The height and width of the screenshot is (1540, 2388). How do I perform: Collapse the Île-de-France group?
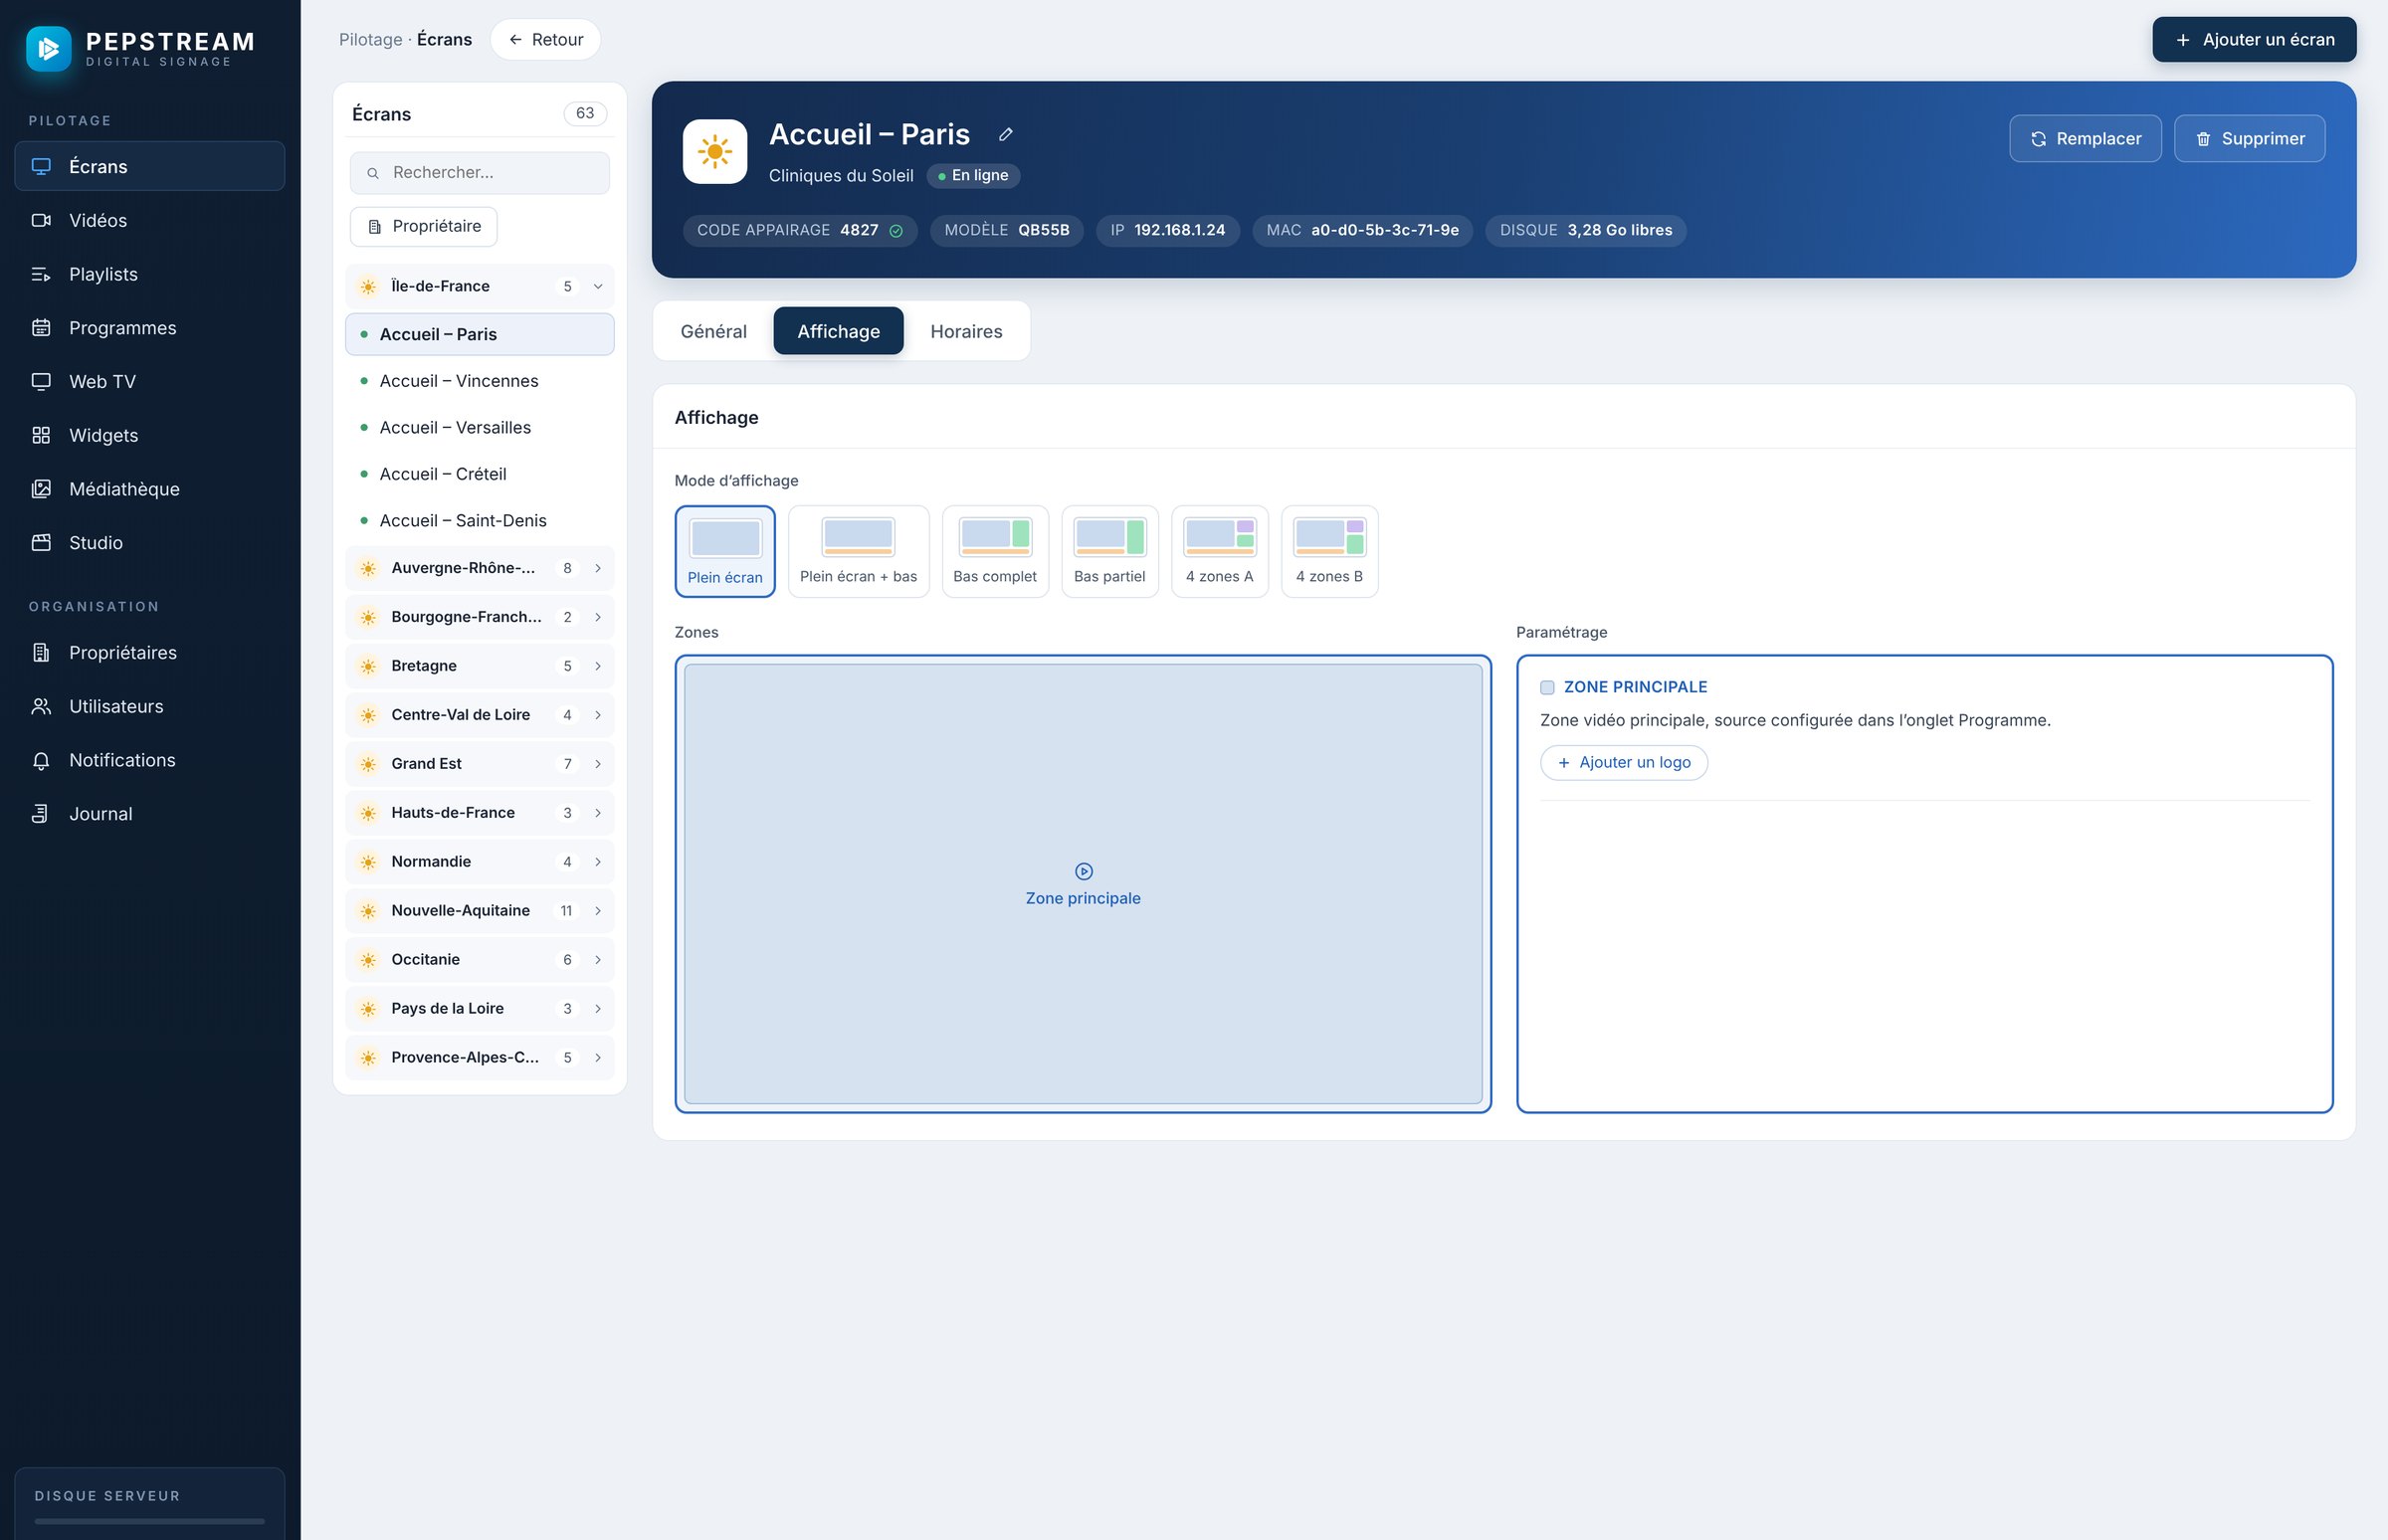pos(480,286)
